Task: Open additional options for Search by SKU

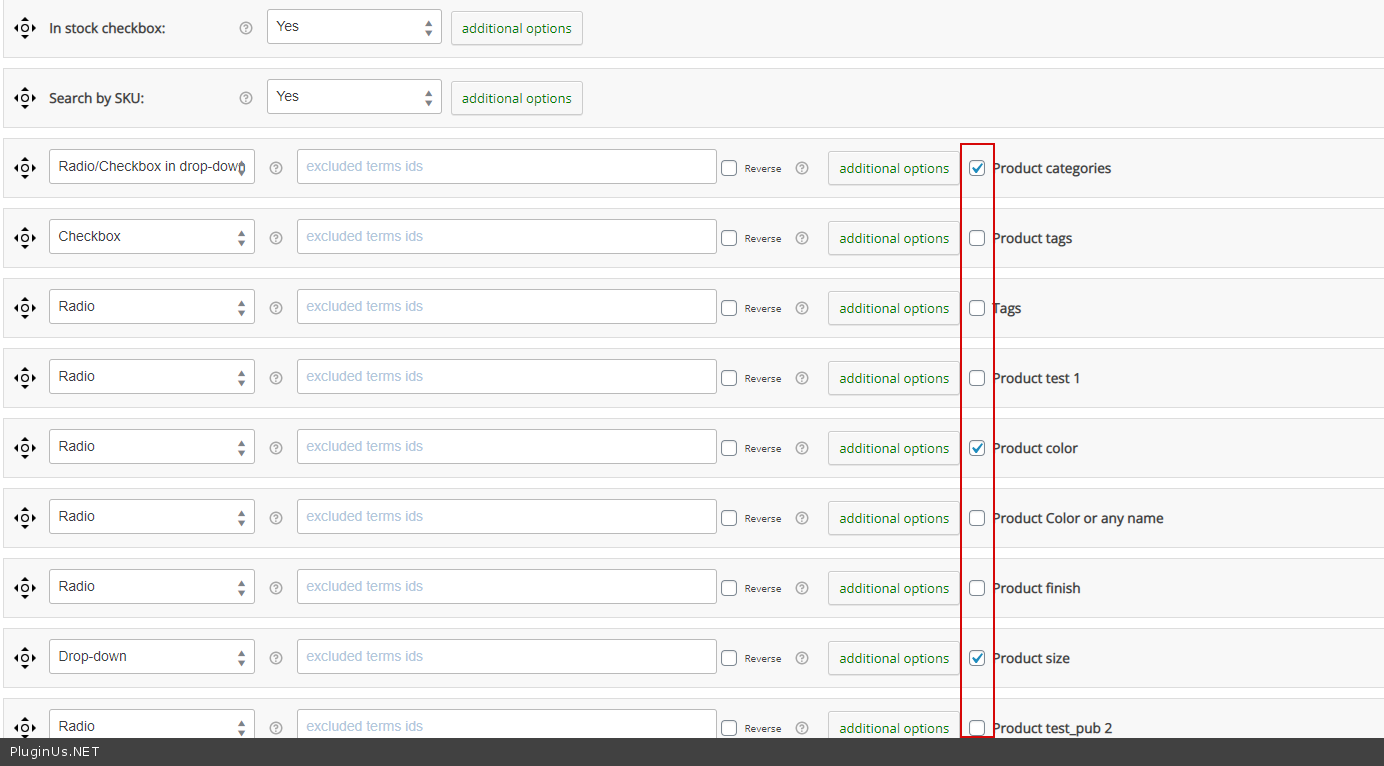Action: point(516,98)
